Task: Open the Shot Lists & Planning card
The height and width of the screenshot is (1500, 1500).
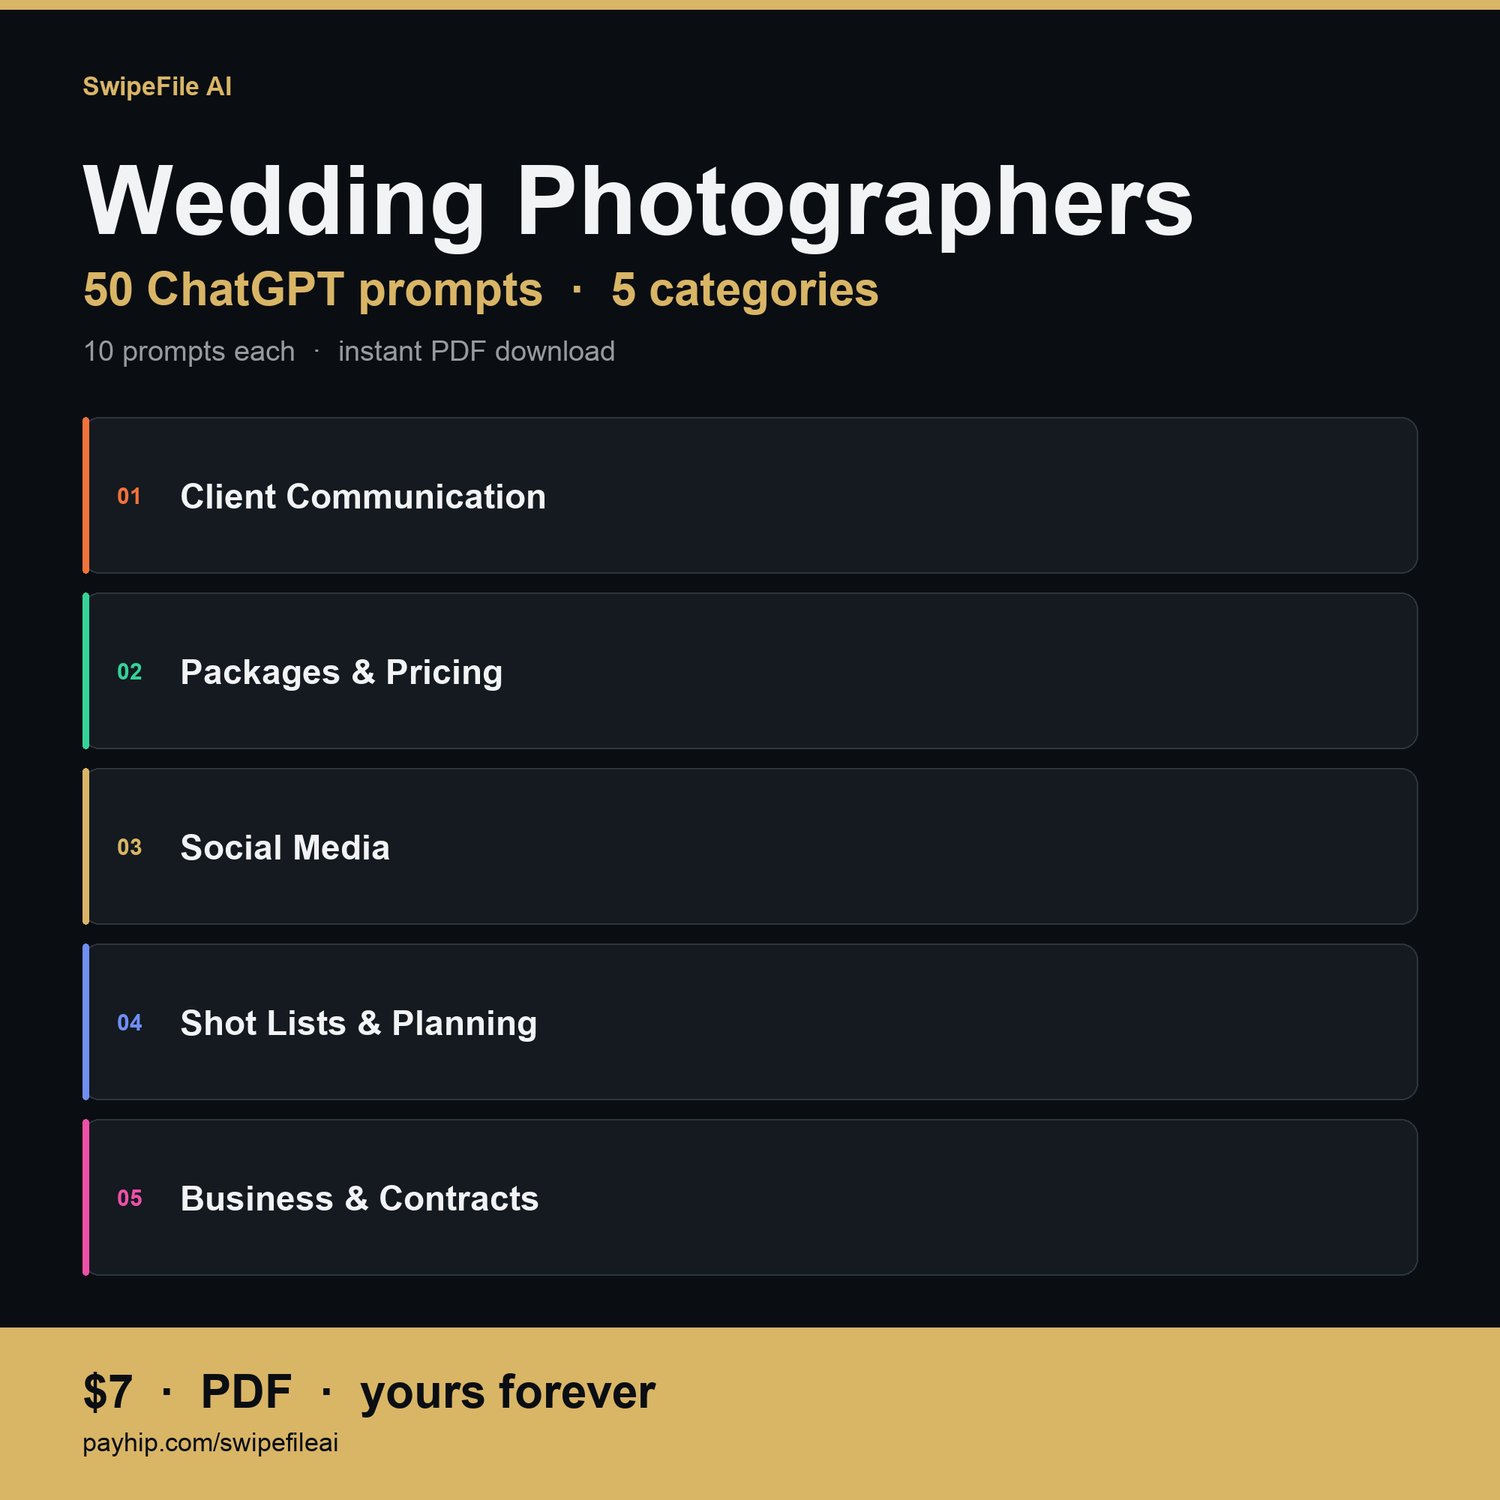Action: [x=750, y=1022]
